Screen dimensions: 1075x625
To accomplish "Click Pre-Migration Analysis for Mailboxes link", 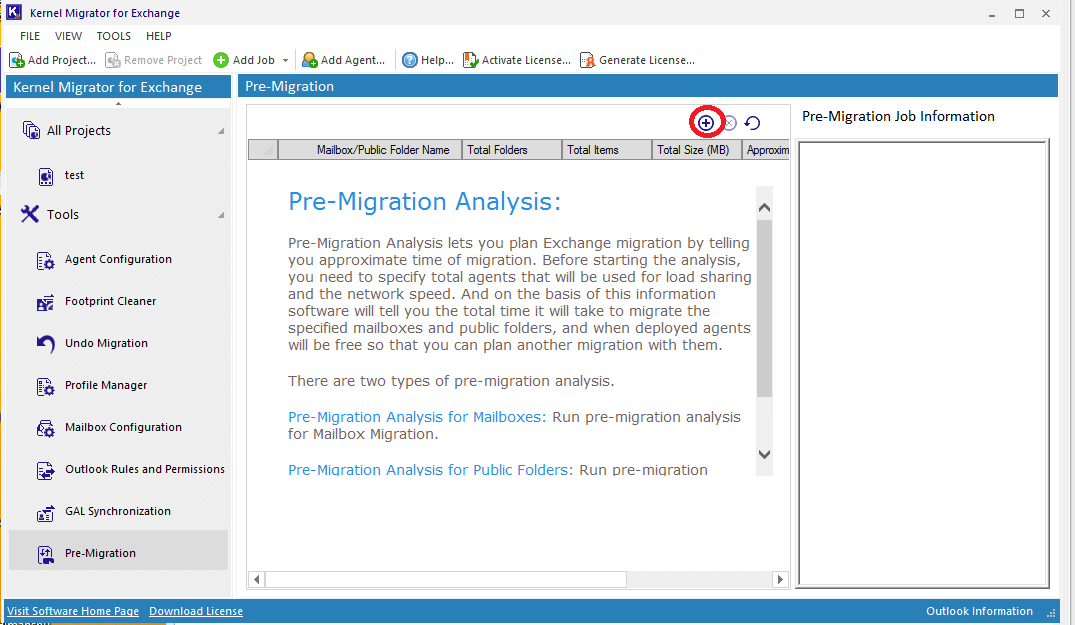I will point(417,417).
